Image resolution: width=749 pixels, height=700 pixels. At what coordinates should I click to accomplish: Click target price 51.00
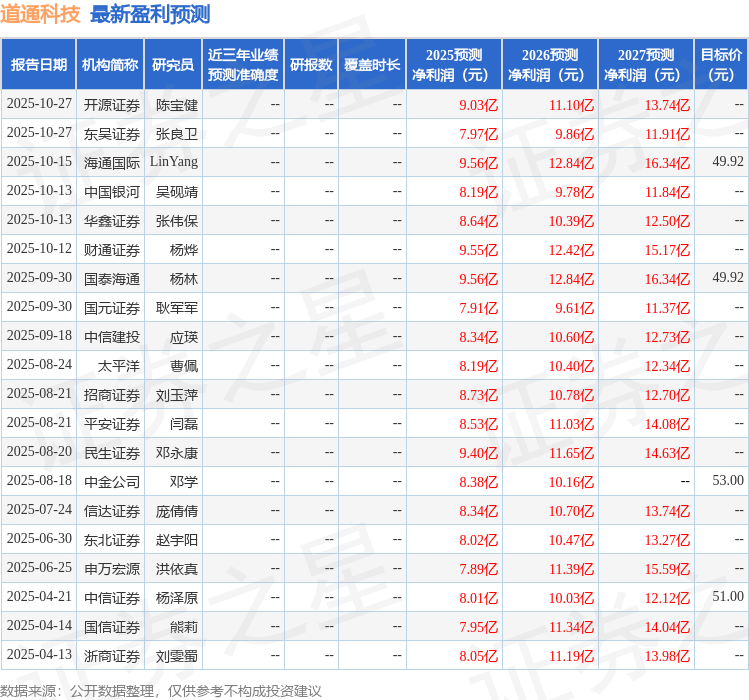coord(728,596)
